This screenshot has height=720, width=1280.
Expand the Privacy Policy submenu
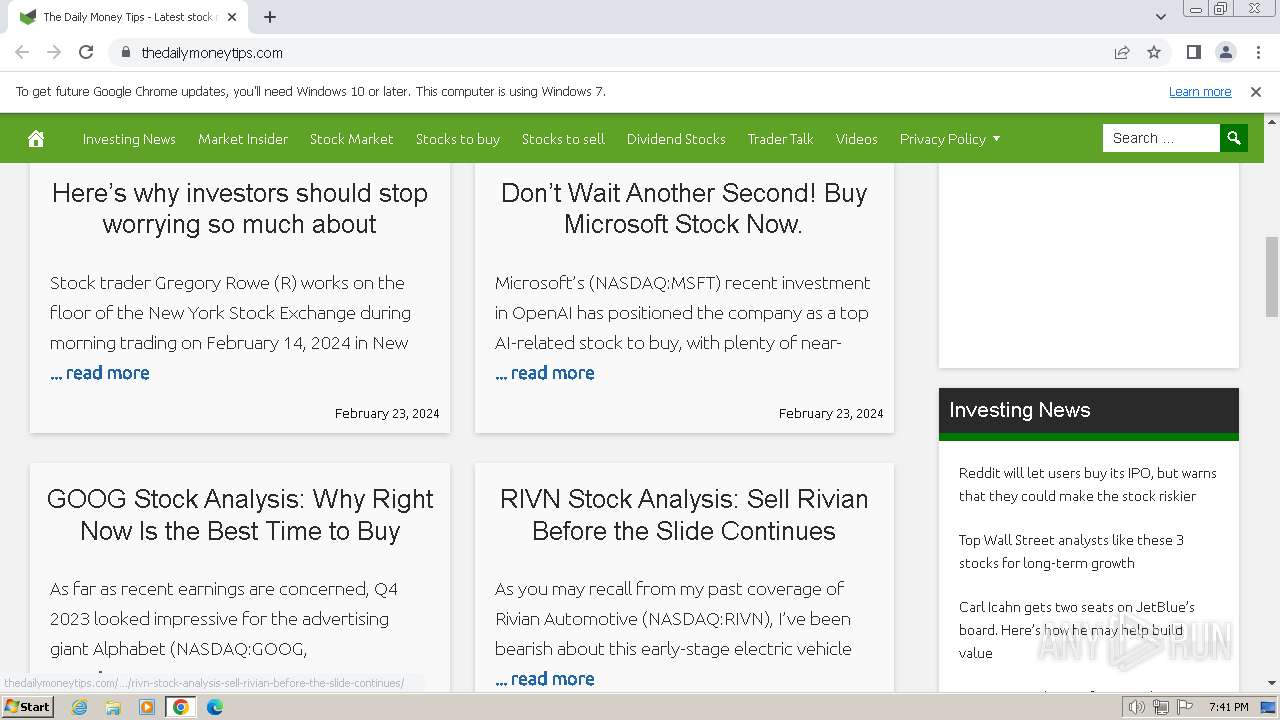click(x=996, y=139)
